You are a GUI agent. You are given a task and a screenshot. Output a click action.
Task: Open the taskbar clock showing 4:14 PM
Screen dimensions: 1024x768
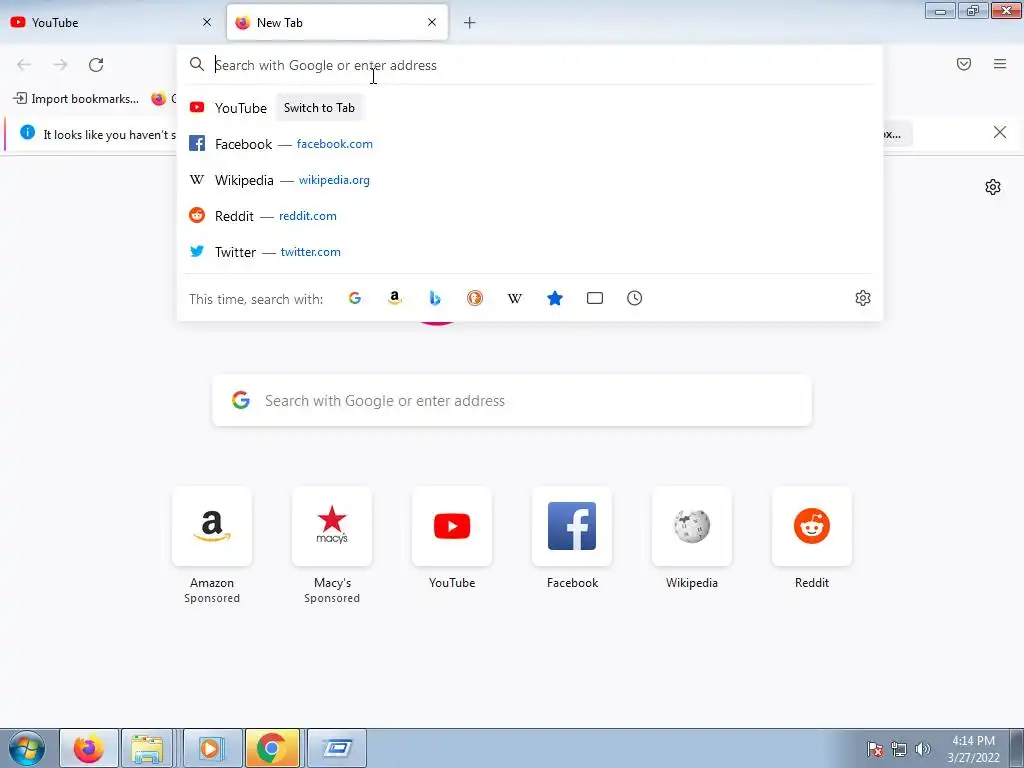[x=974, y=749]
